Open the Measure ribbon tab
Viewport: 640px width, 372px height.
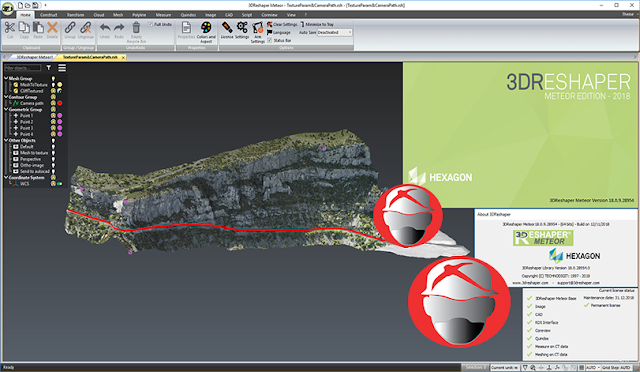tap(163, 15)
